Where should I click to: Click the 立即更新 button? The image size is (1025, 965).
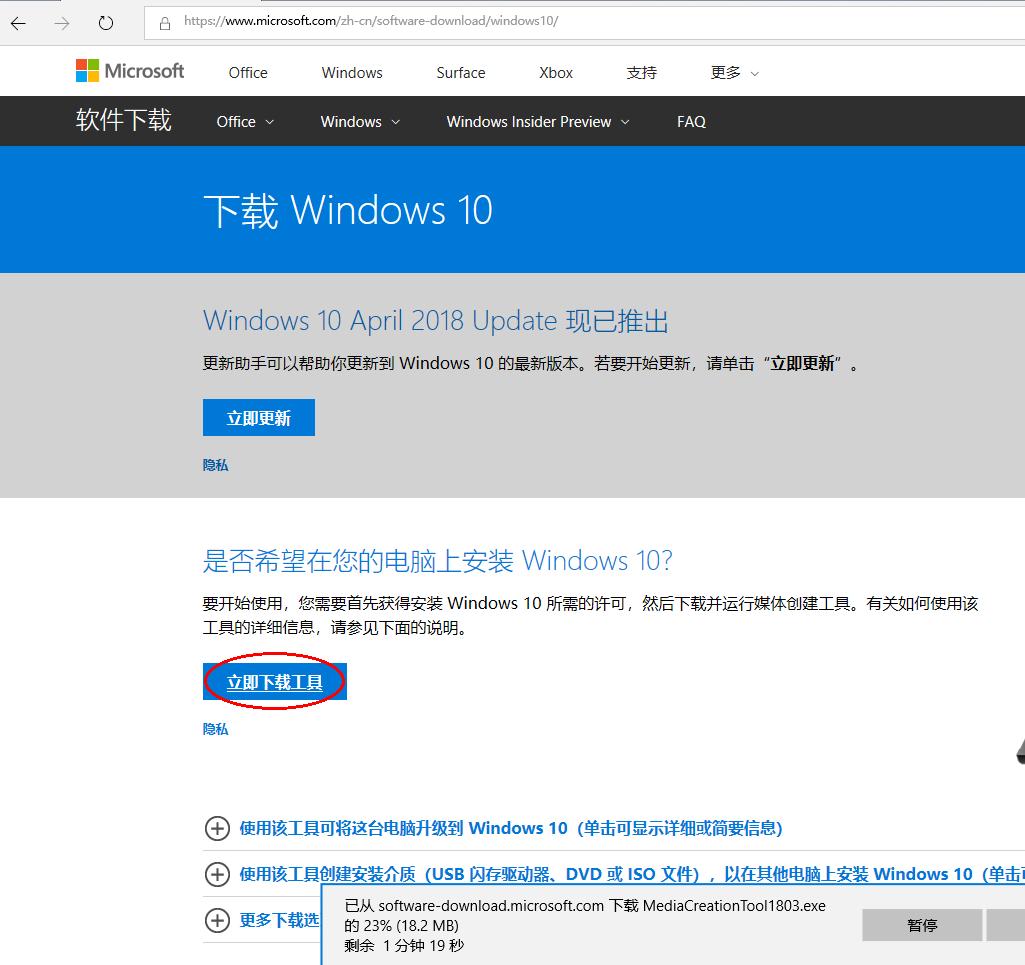coord(258,417)
